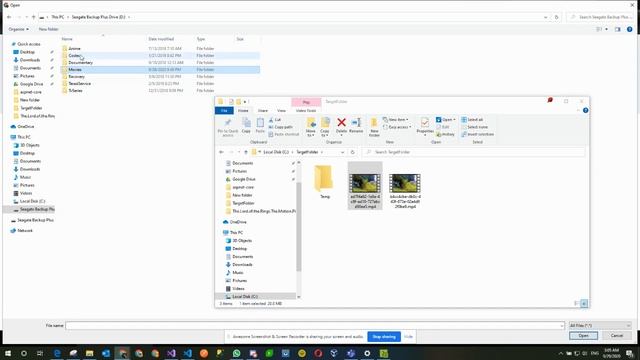The width and height of the screenshot is (640, 360).
Task: Open WhatsApp from the taskbar
Action: tap(236, 353)
